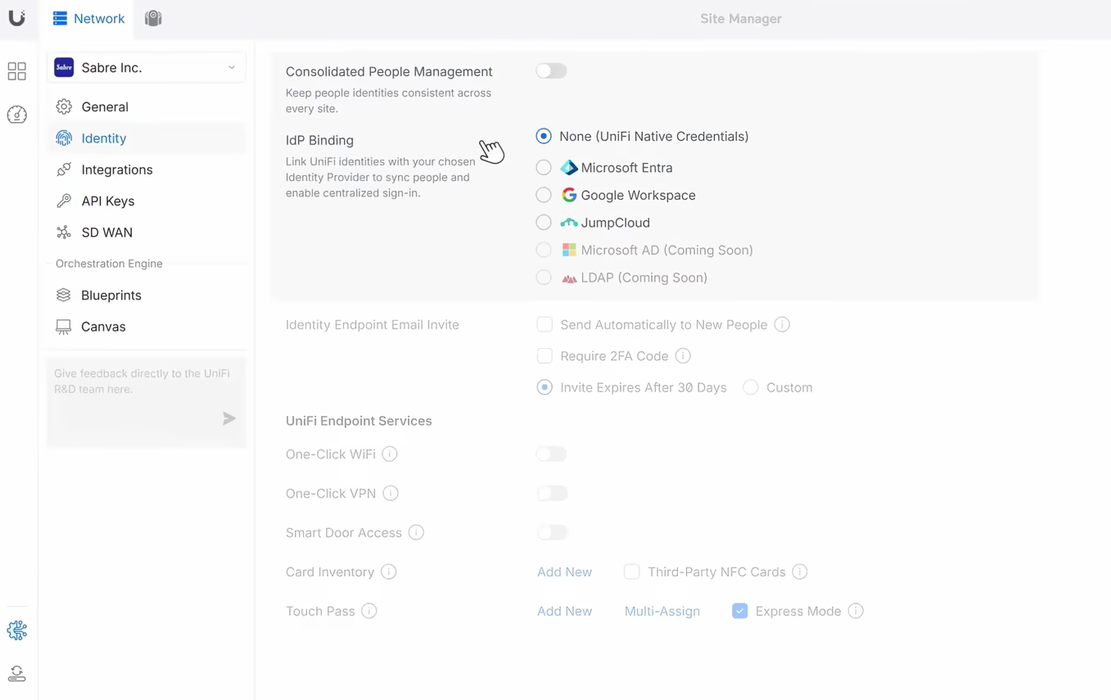
Task: Select Custom invite expiry radio
Action: click(750, 388)
